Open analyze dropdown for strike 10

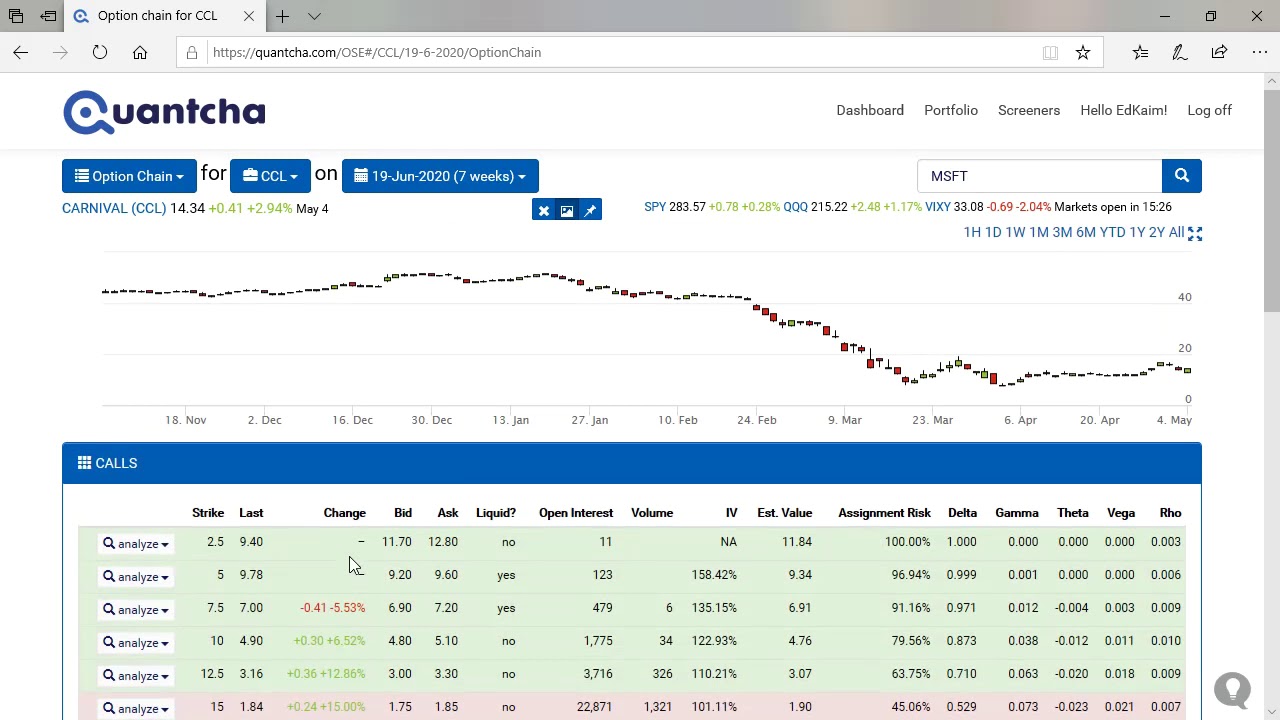pyautogui.click(x=135, y=643)
